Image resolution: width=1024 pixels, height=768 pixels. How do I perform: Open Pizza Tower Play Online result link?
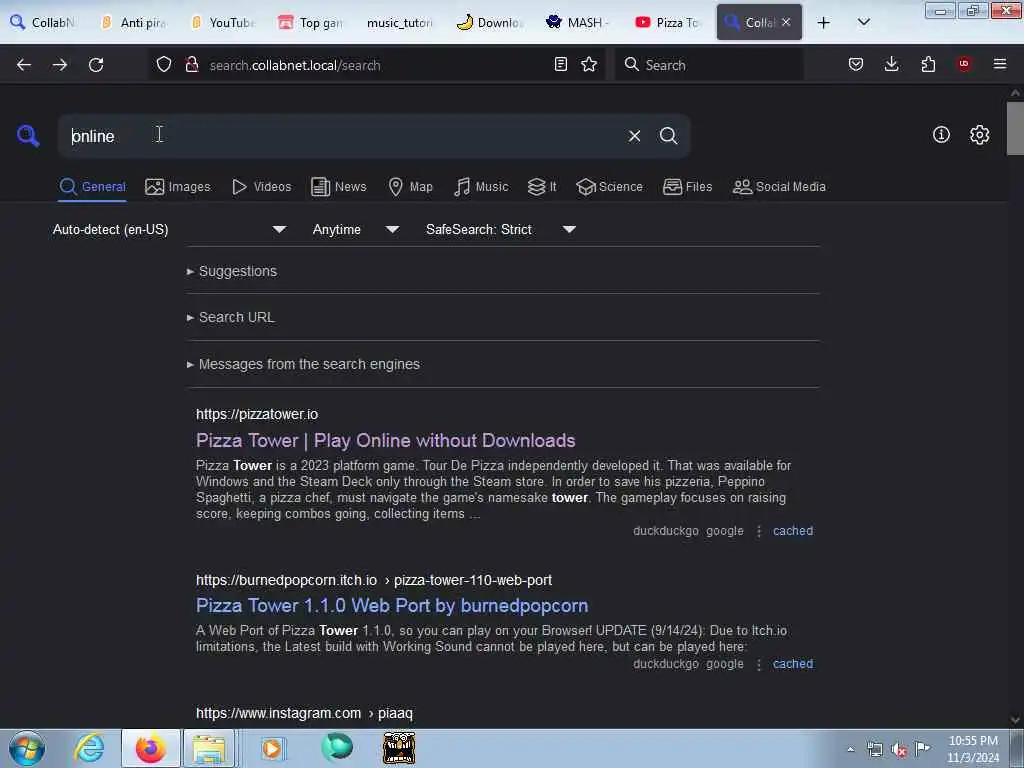tap(385, 441)
